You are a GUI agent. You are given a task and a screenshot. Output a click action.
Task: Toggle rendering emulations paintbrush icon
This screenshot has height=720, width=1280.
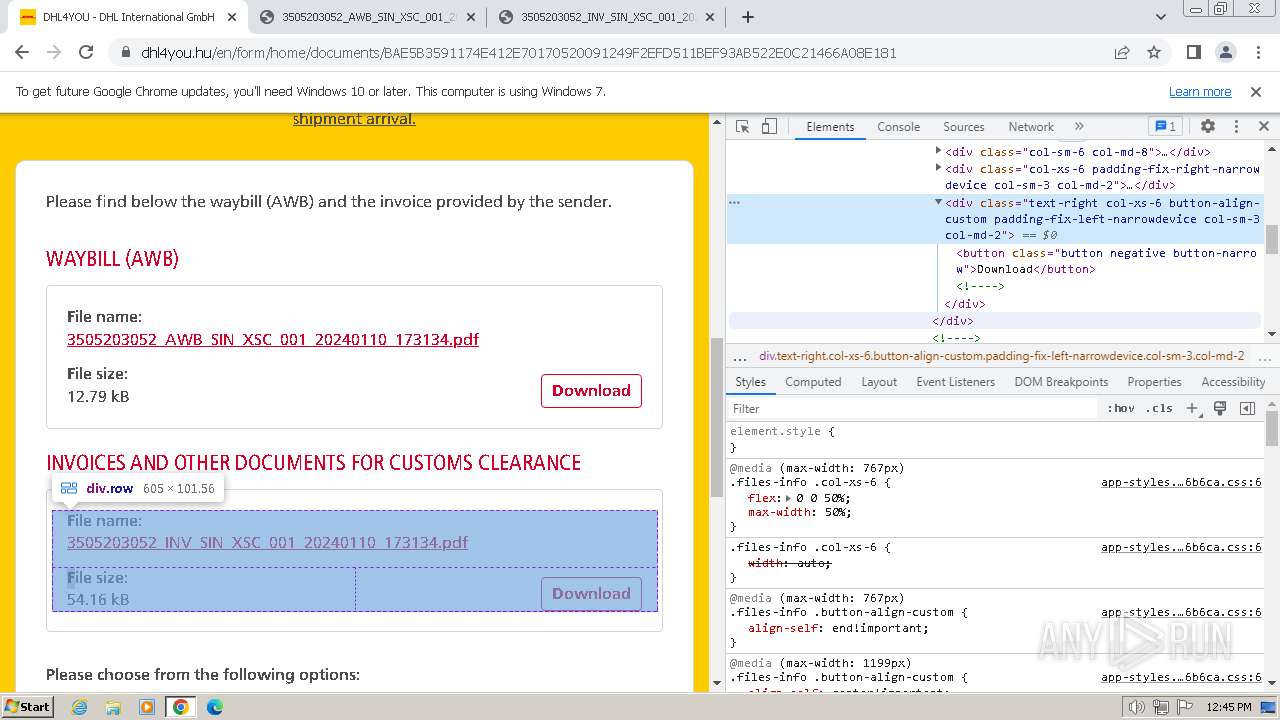coord(1220,408)
